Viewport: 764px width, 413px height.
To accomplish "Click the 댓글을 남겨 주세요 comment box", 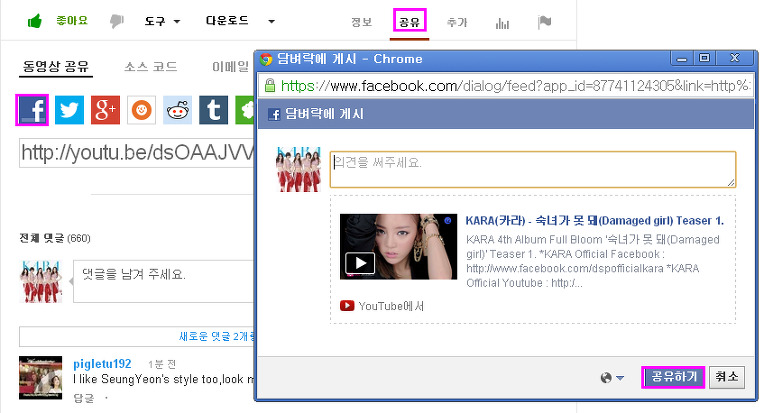I will point(163,281).
